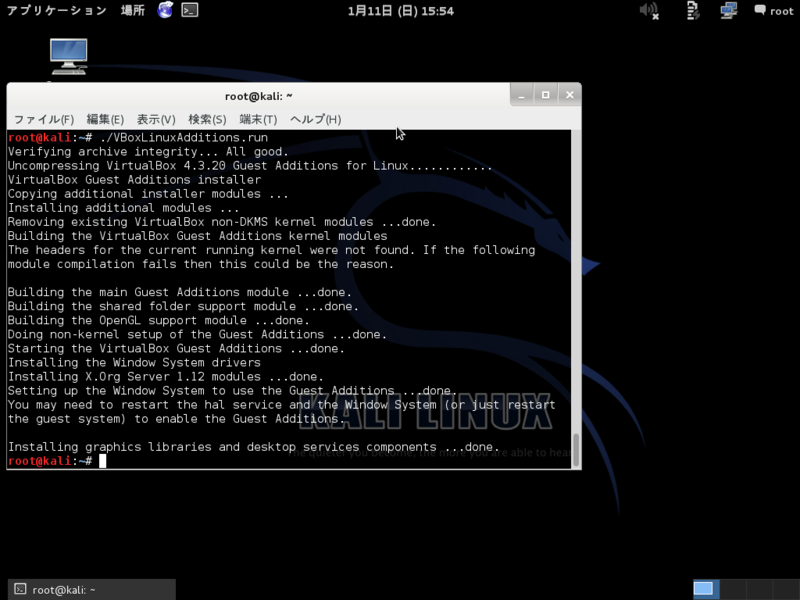Click 'The headers for the current running kernel' line
This screenshot has height=600, width=800.
click(x=271, y=250)
